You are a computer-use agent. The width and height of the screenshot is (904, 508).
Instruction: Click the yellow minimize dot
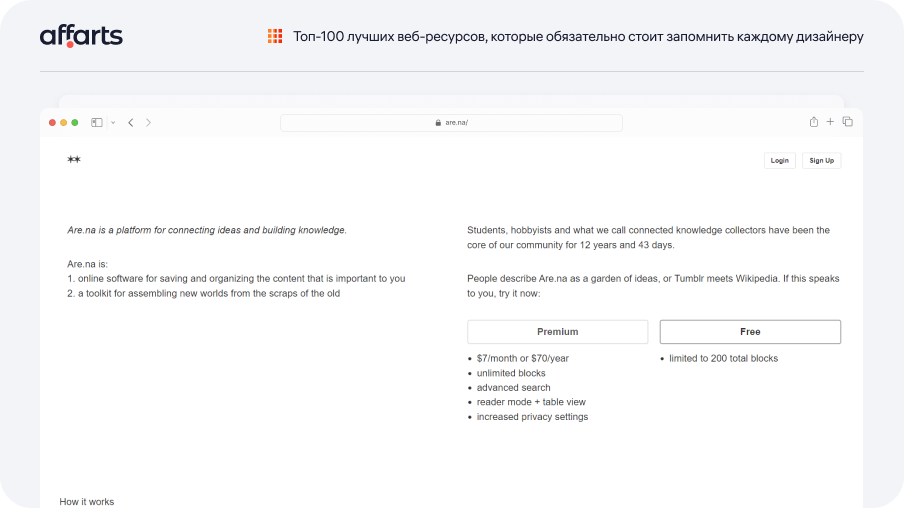pyautogui.click(x=63, y=122)
